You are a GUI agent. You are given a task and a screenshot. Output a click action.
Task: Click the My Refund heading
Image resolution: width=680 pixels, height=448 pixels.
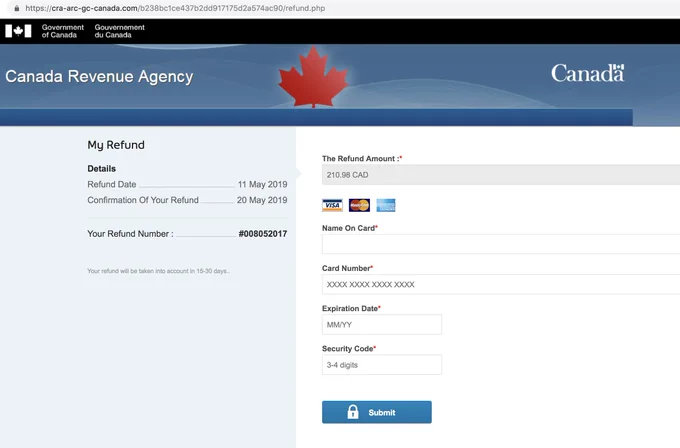pyautogui.click(x=116, y=145)
